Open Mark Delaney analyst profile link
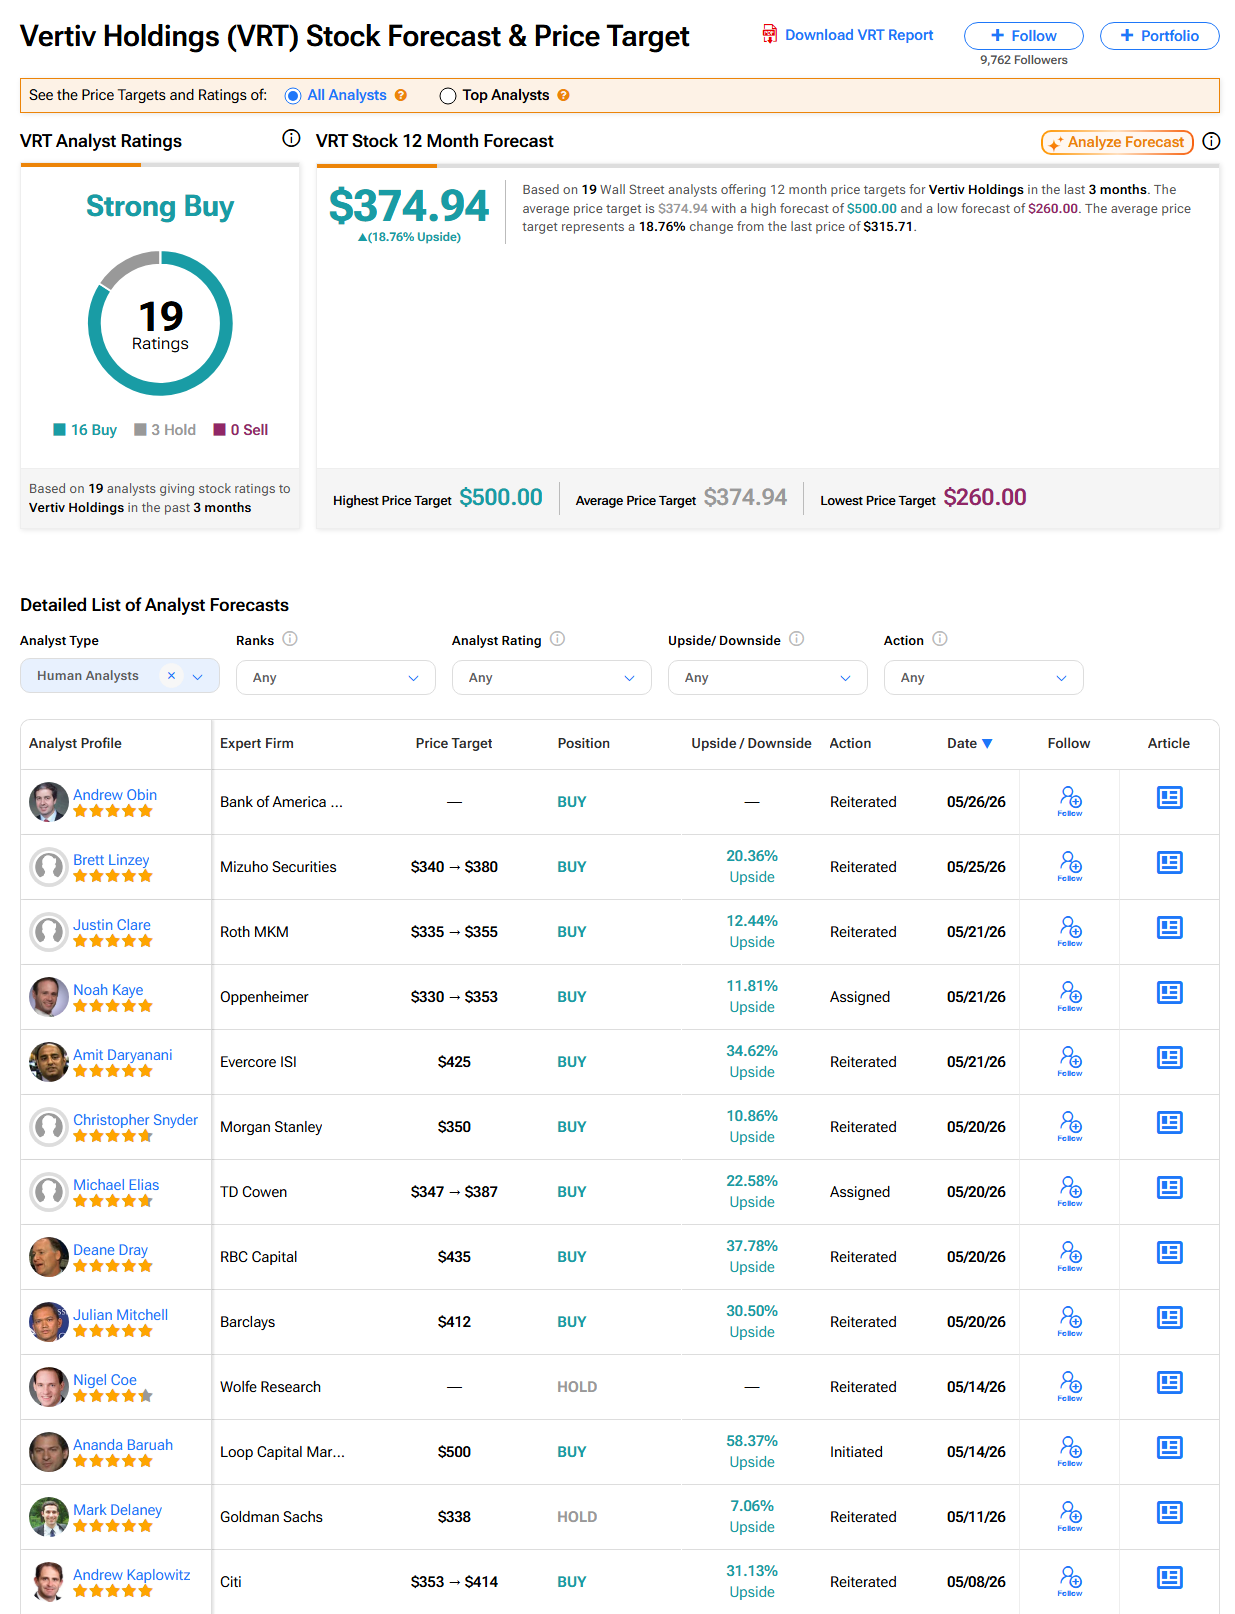The width and height of the screenshot is (1235, 1614). [x=117, y=1510]
